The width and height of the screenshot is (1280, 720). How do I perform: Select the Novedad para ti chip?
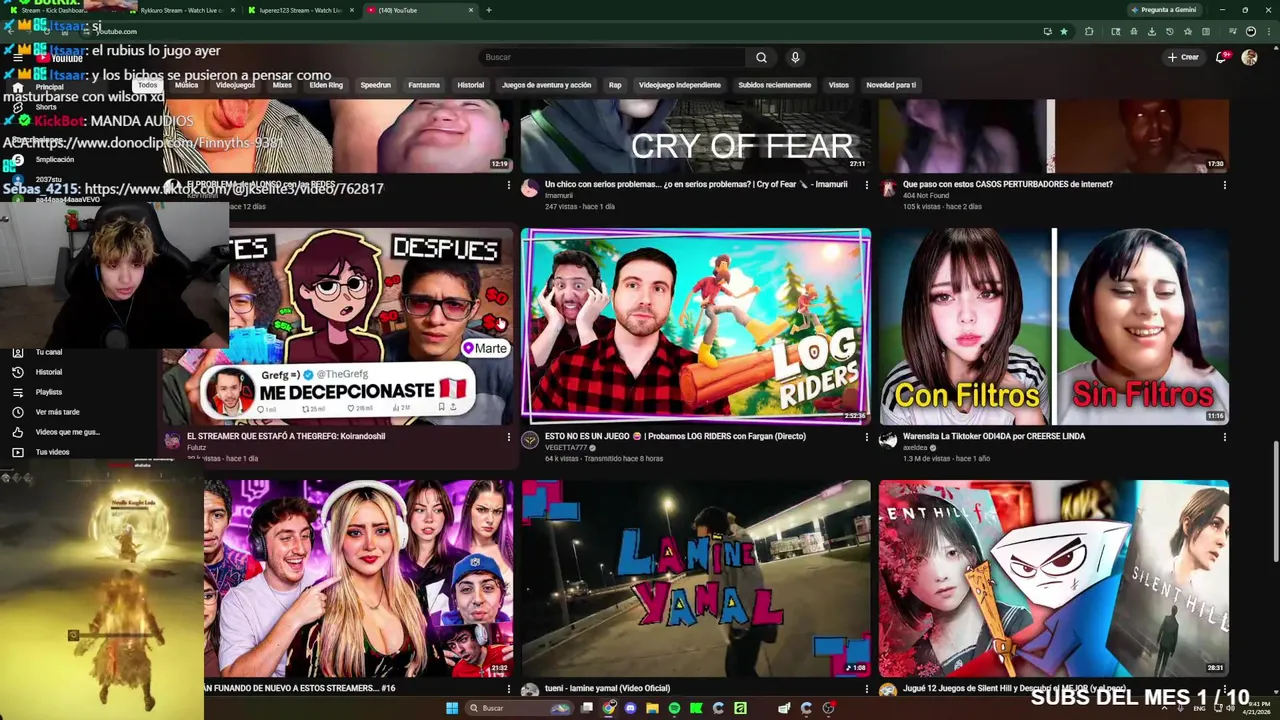tap(891, 85)
